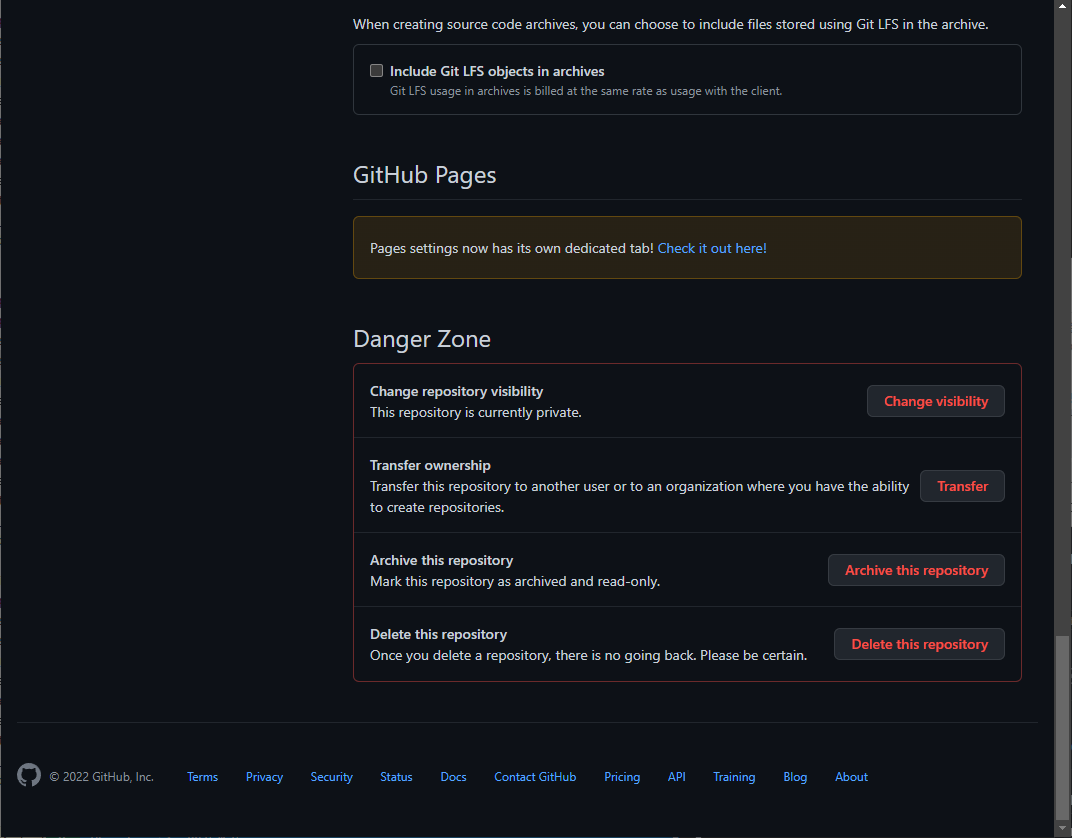Open the API footer link

(x=677, y=776)
